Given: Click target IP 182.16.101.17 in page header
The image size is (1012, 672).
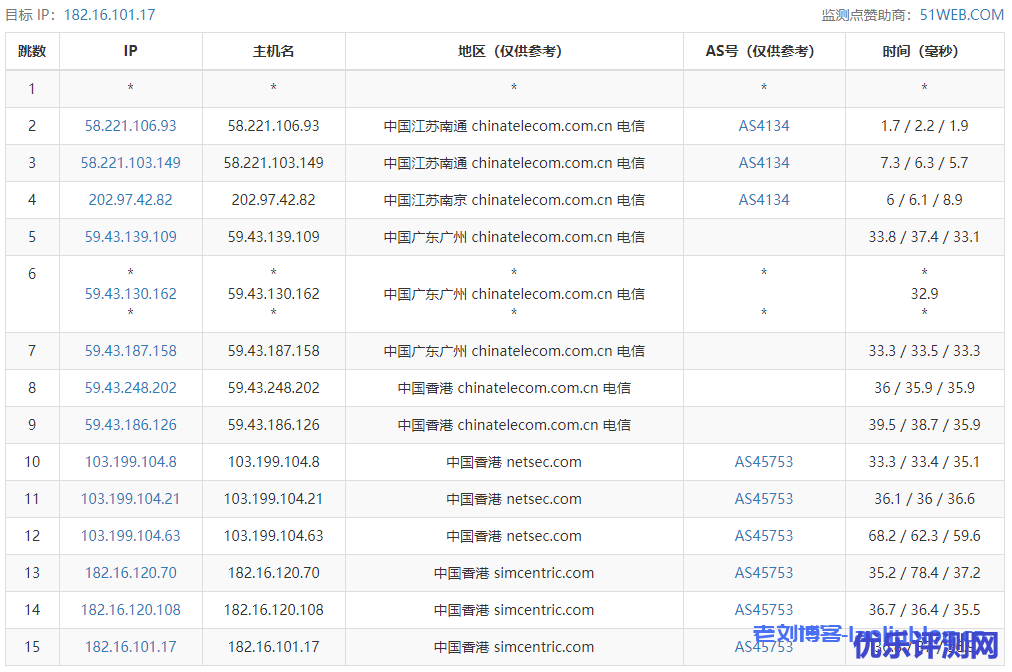Looking at the screenshot, I should [109, 15].
